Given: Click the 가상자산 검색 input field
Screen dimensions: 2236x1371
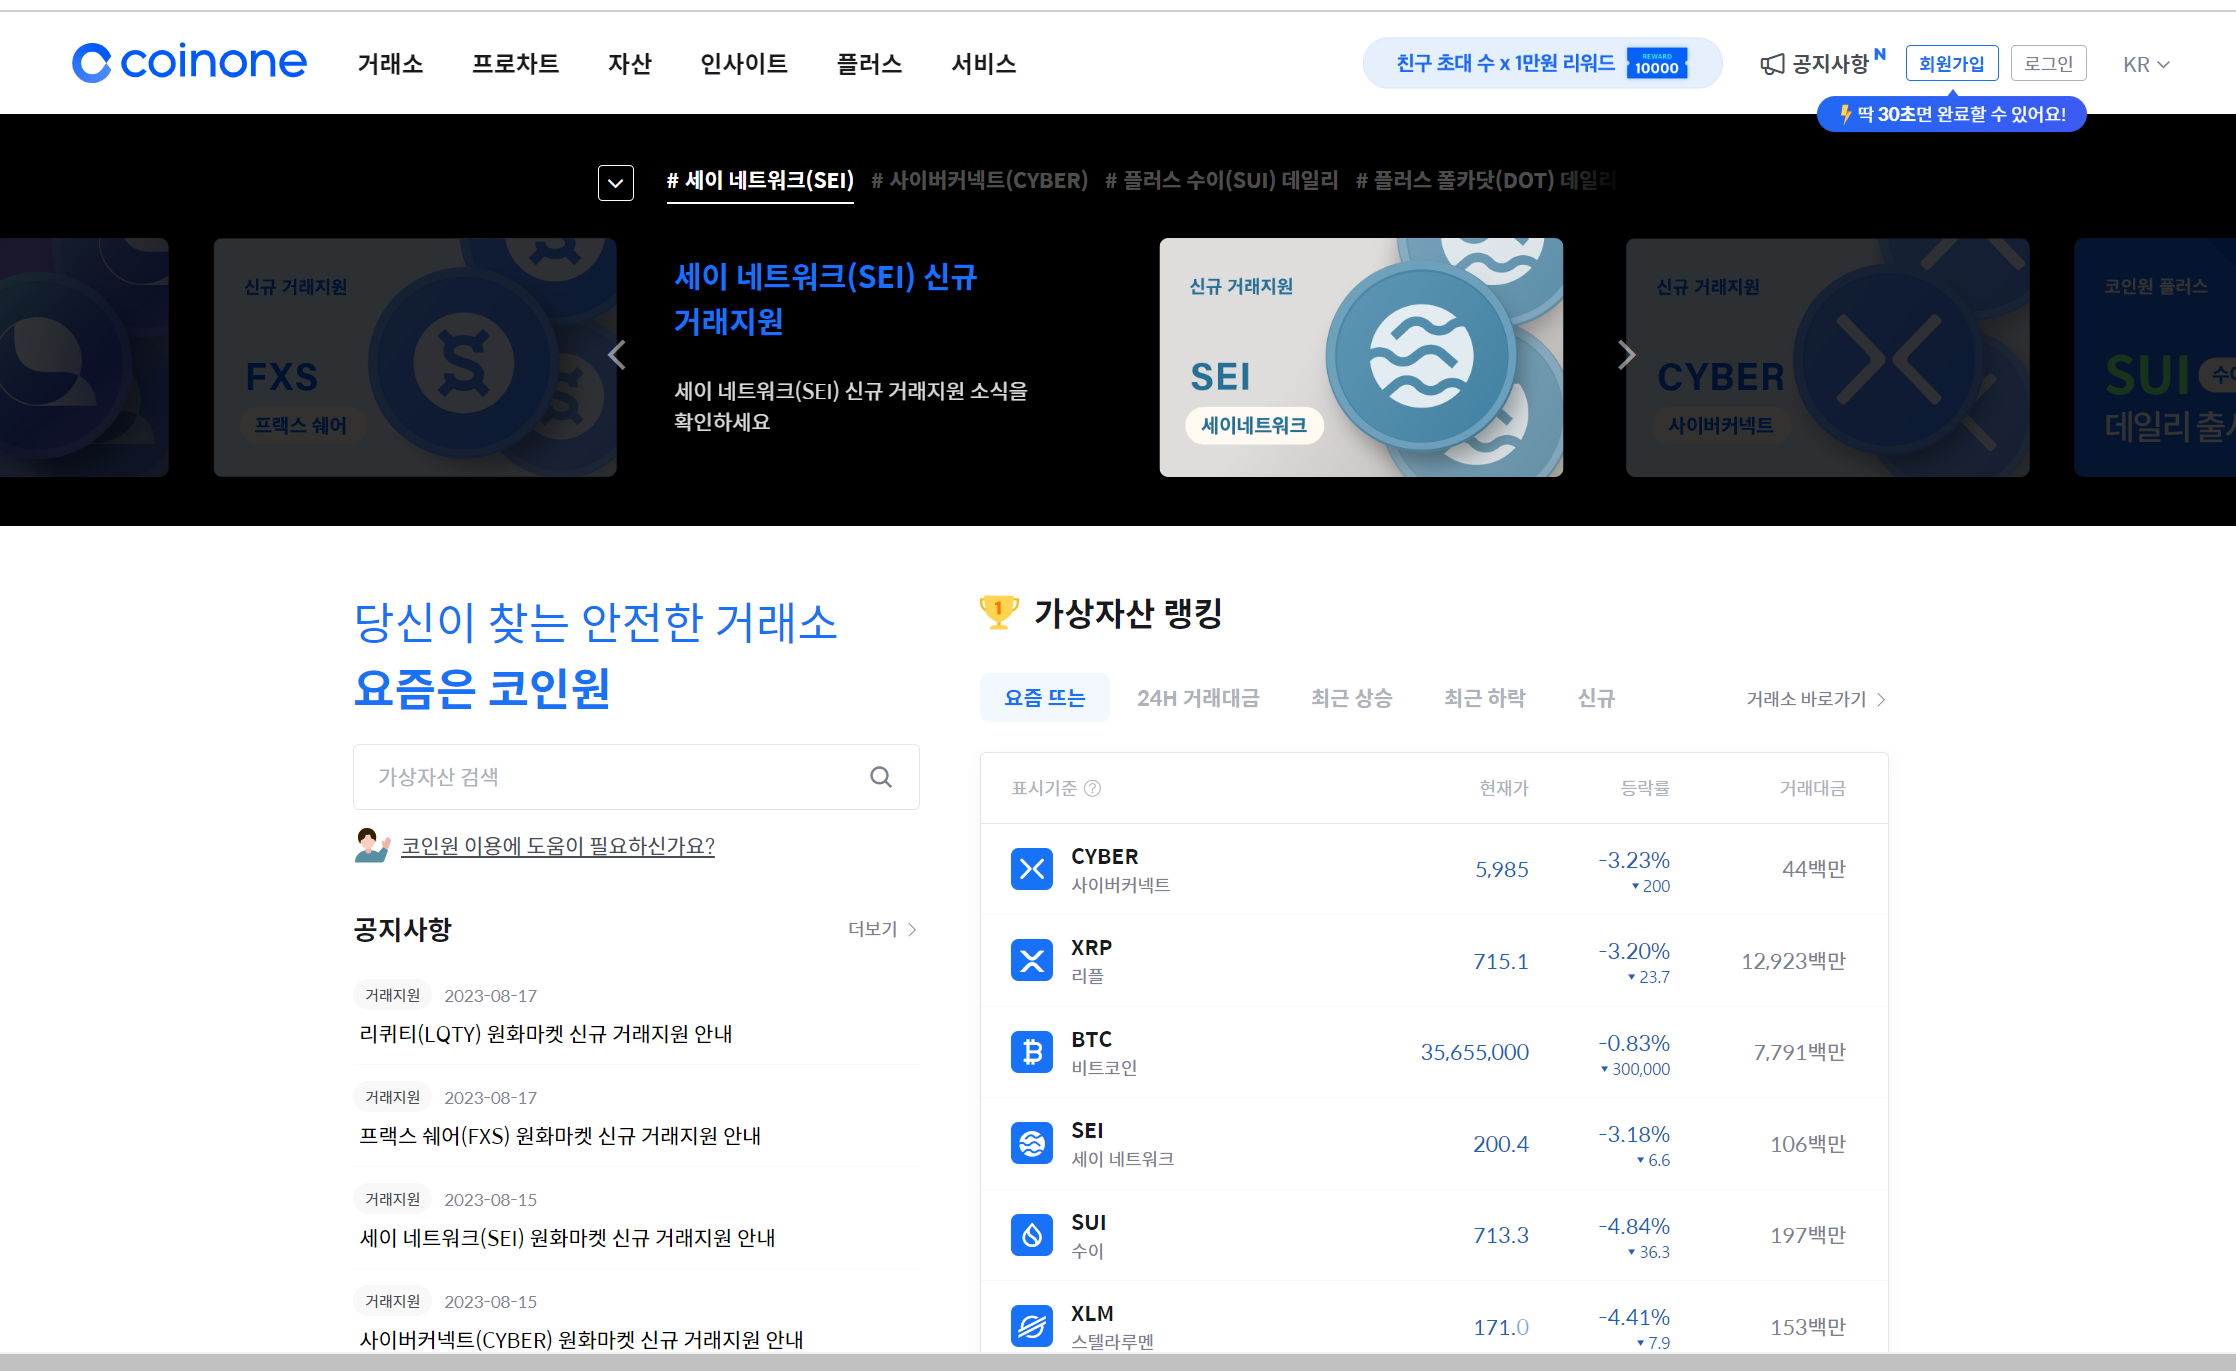Looking at the screenshot, I should pos(610,777).
